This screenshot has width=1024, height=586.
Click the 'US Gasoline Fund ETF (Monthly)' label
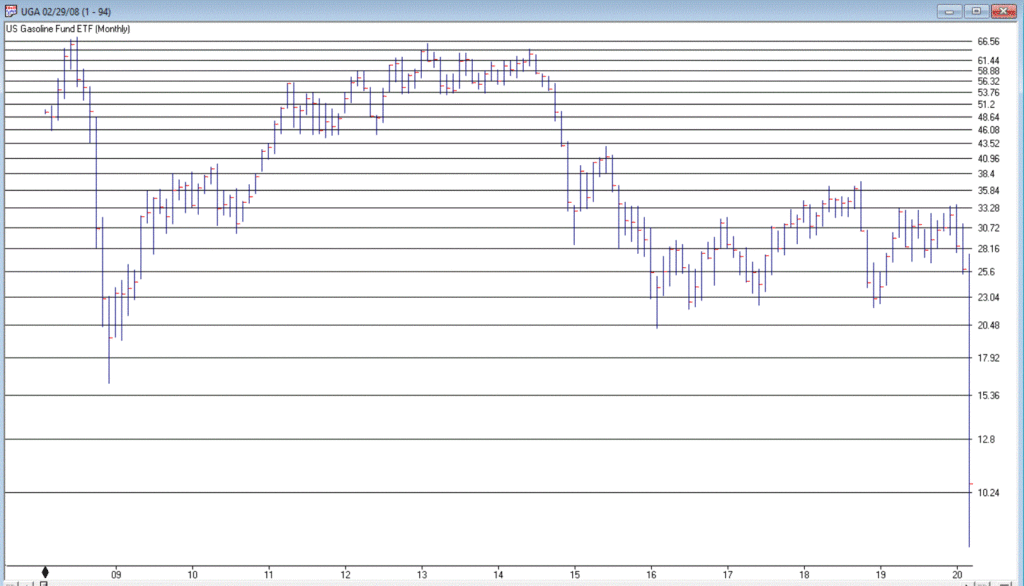(68, 29)
